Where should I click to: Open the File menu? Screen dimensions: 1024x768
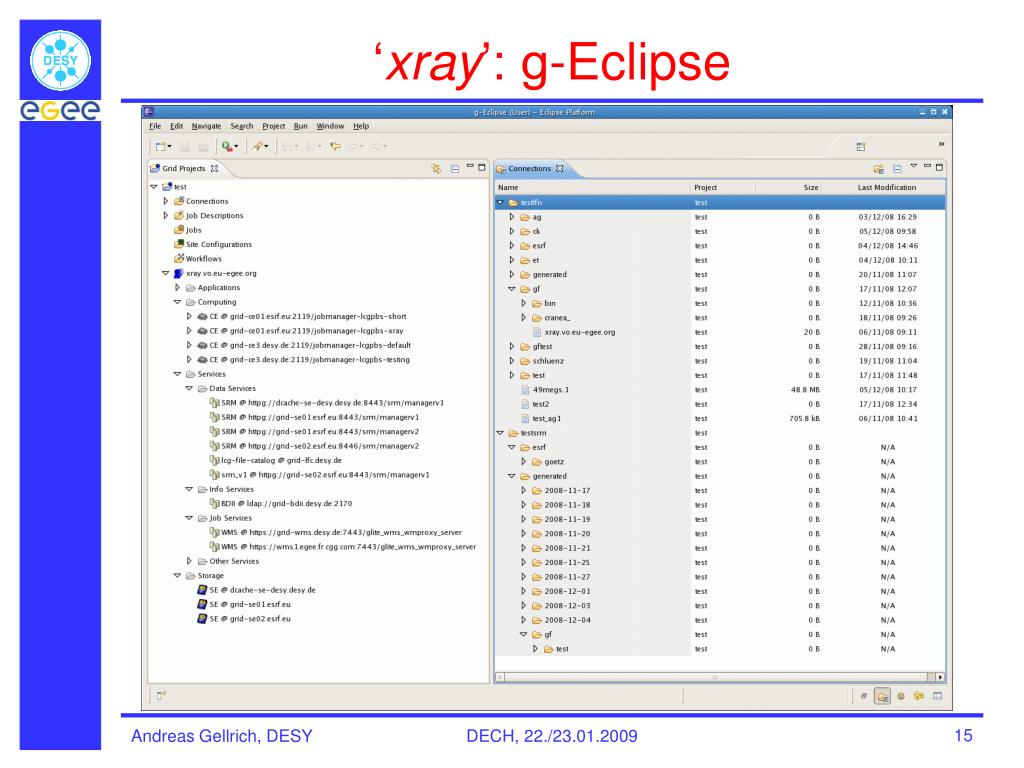155,126
